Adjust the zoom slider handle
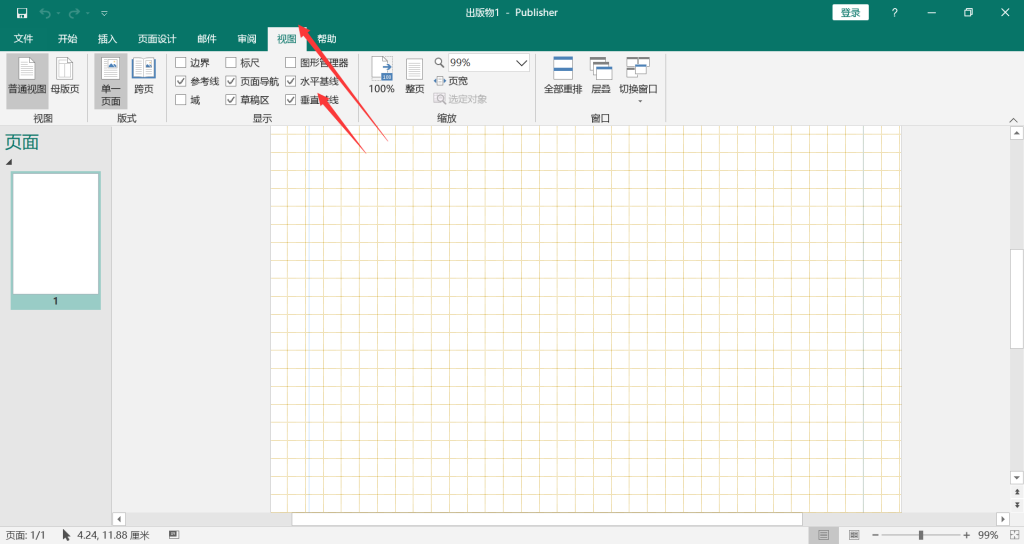Screen dimensions: 1024x544 tap(921, 535)
